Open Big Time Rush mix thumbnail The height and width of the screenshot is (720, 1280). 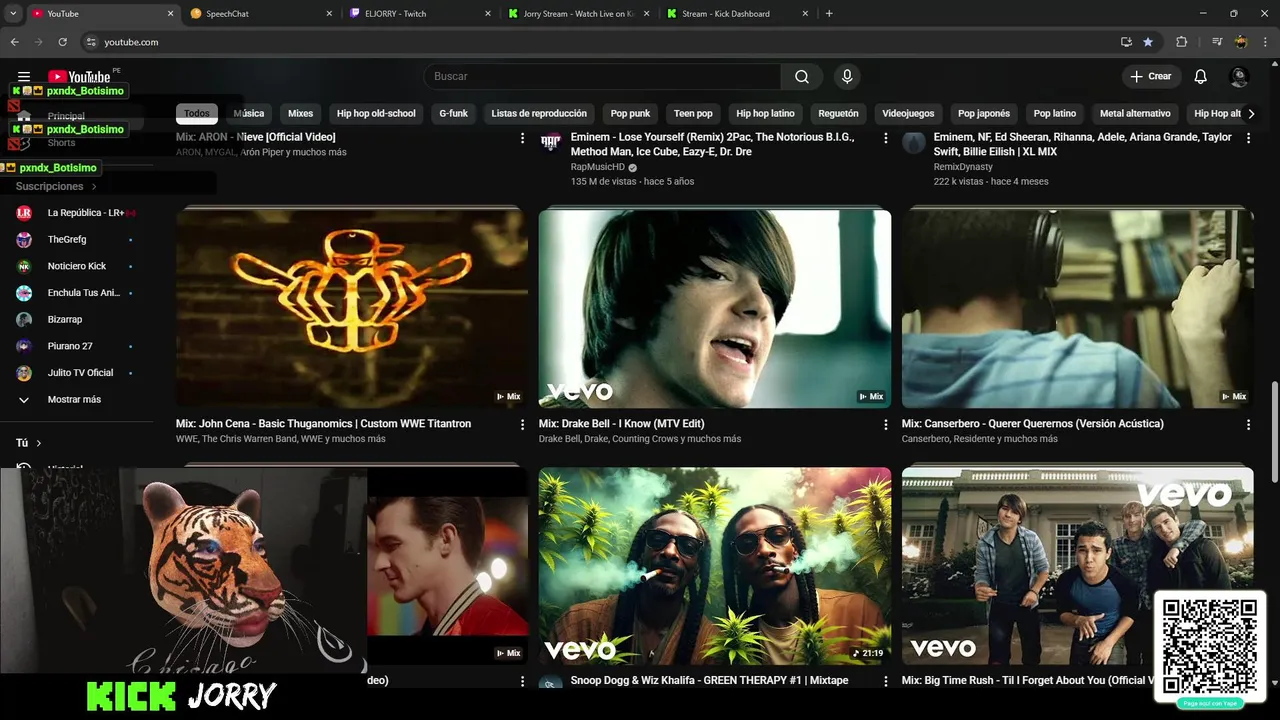(1078, 566)
